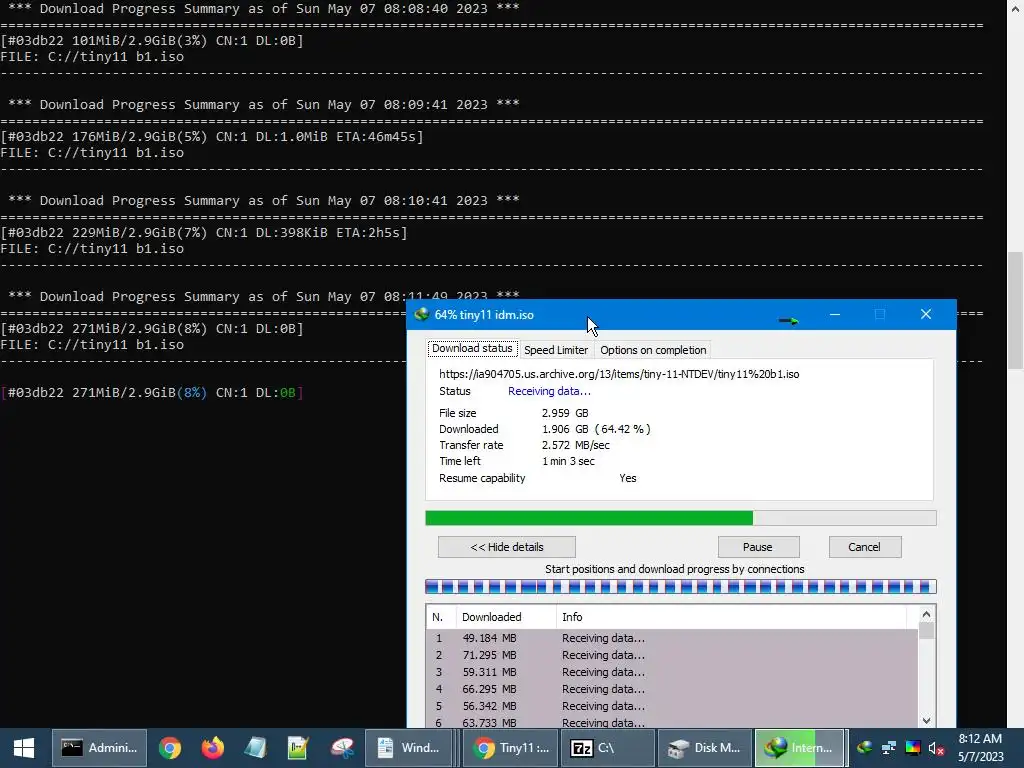
Task: Click the muted volume tray icon
Action: 936,748
